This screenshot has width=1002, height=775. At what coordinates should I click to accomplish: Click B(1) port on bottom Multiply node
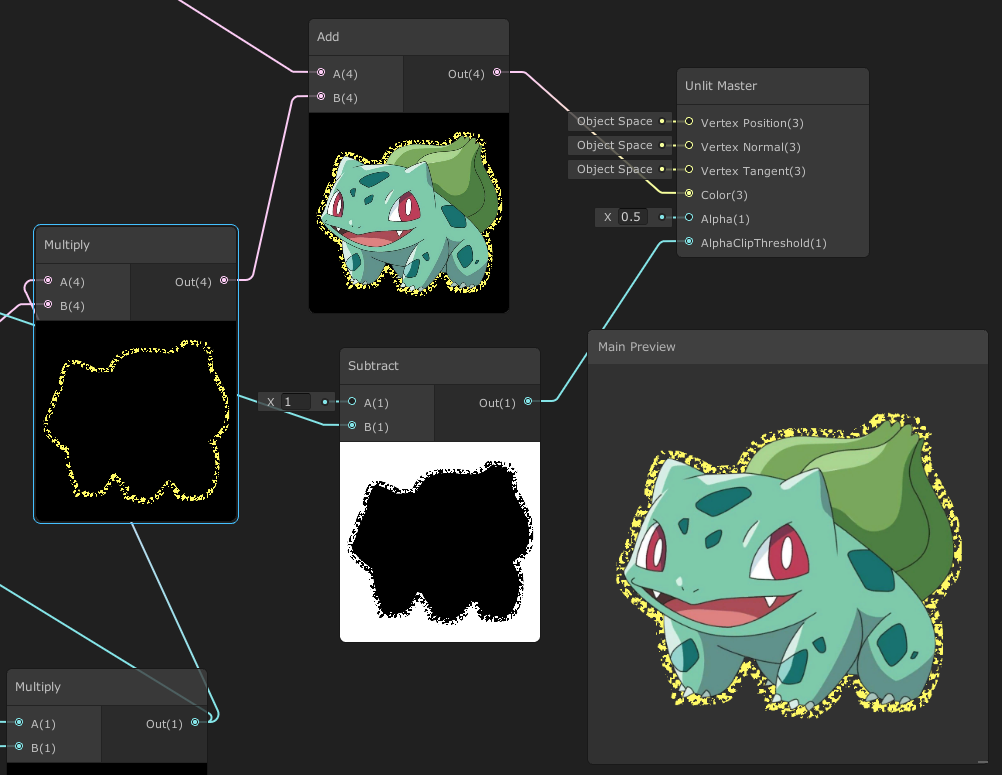(x=19, y=746)
